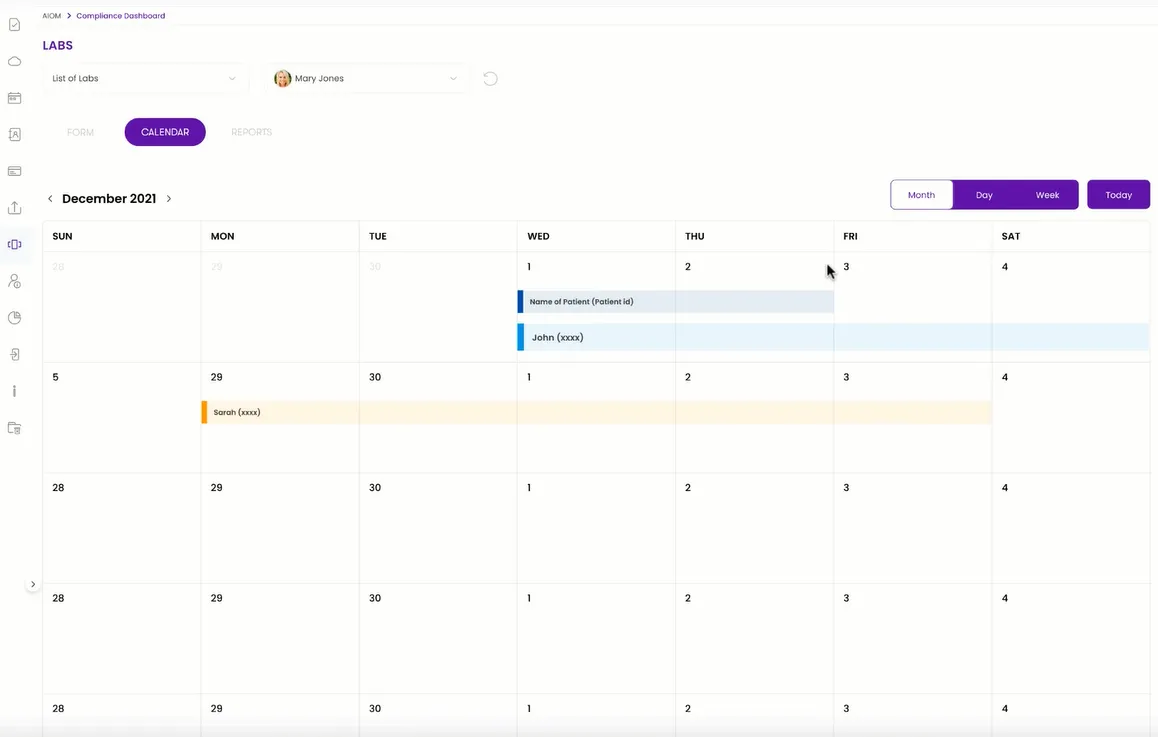The image size is (1158, 737).
Task: Switch to the FORM tab
Action: click(80, 132)
